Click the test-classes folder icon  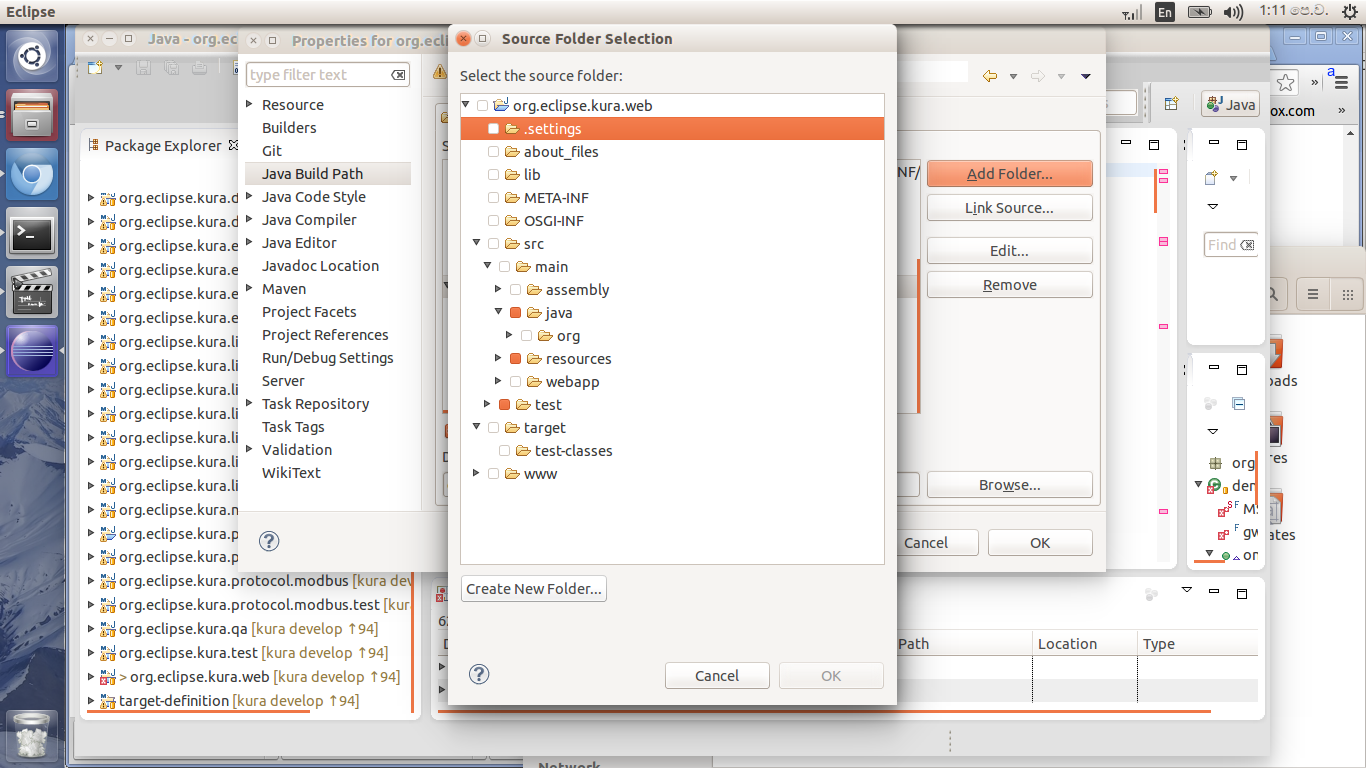(x=523, y=451)
